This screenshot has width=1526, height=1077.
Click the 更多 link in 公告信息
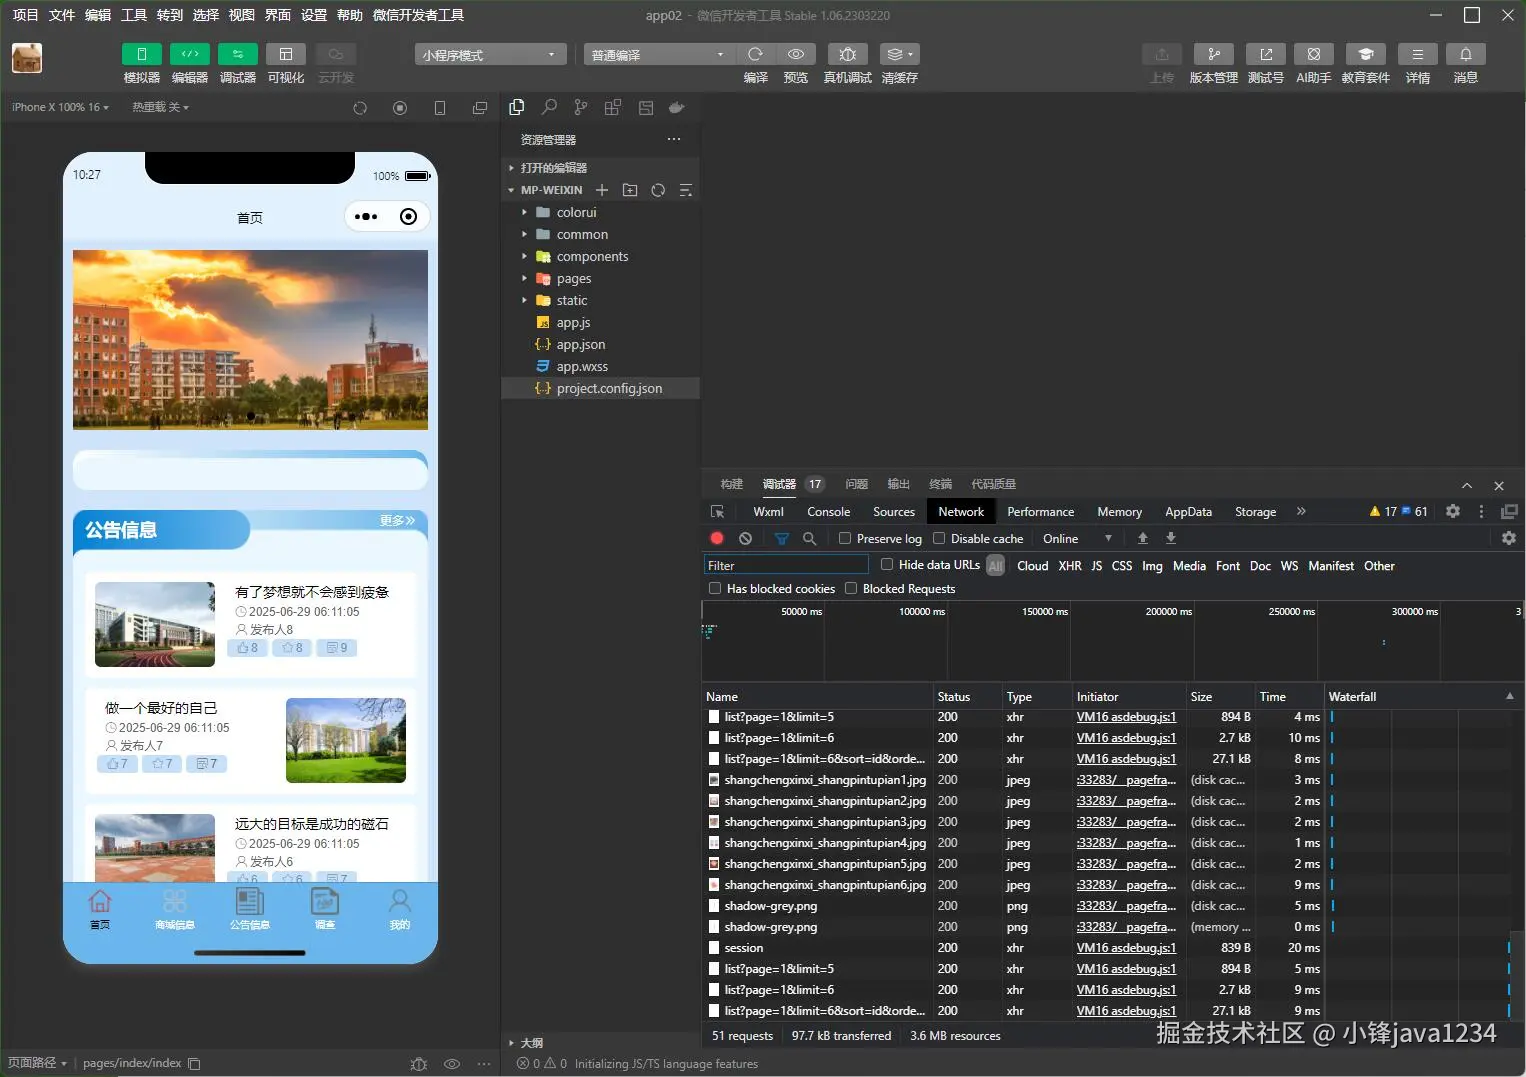click(397, 520)
